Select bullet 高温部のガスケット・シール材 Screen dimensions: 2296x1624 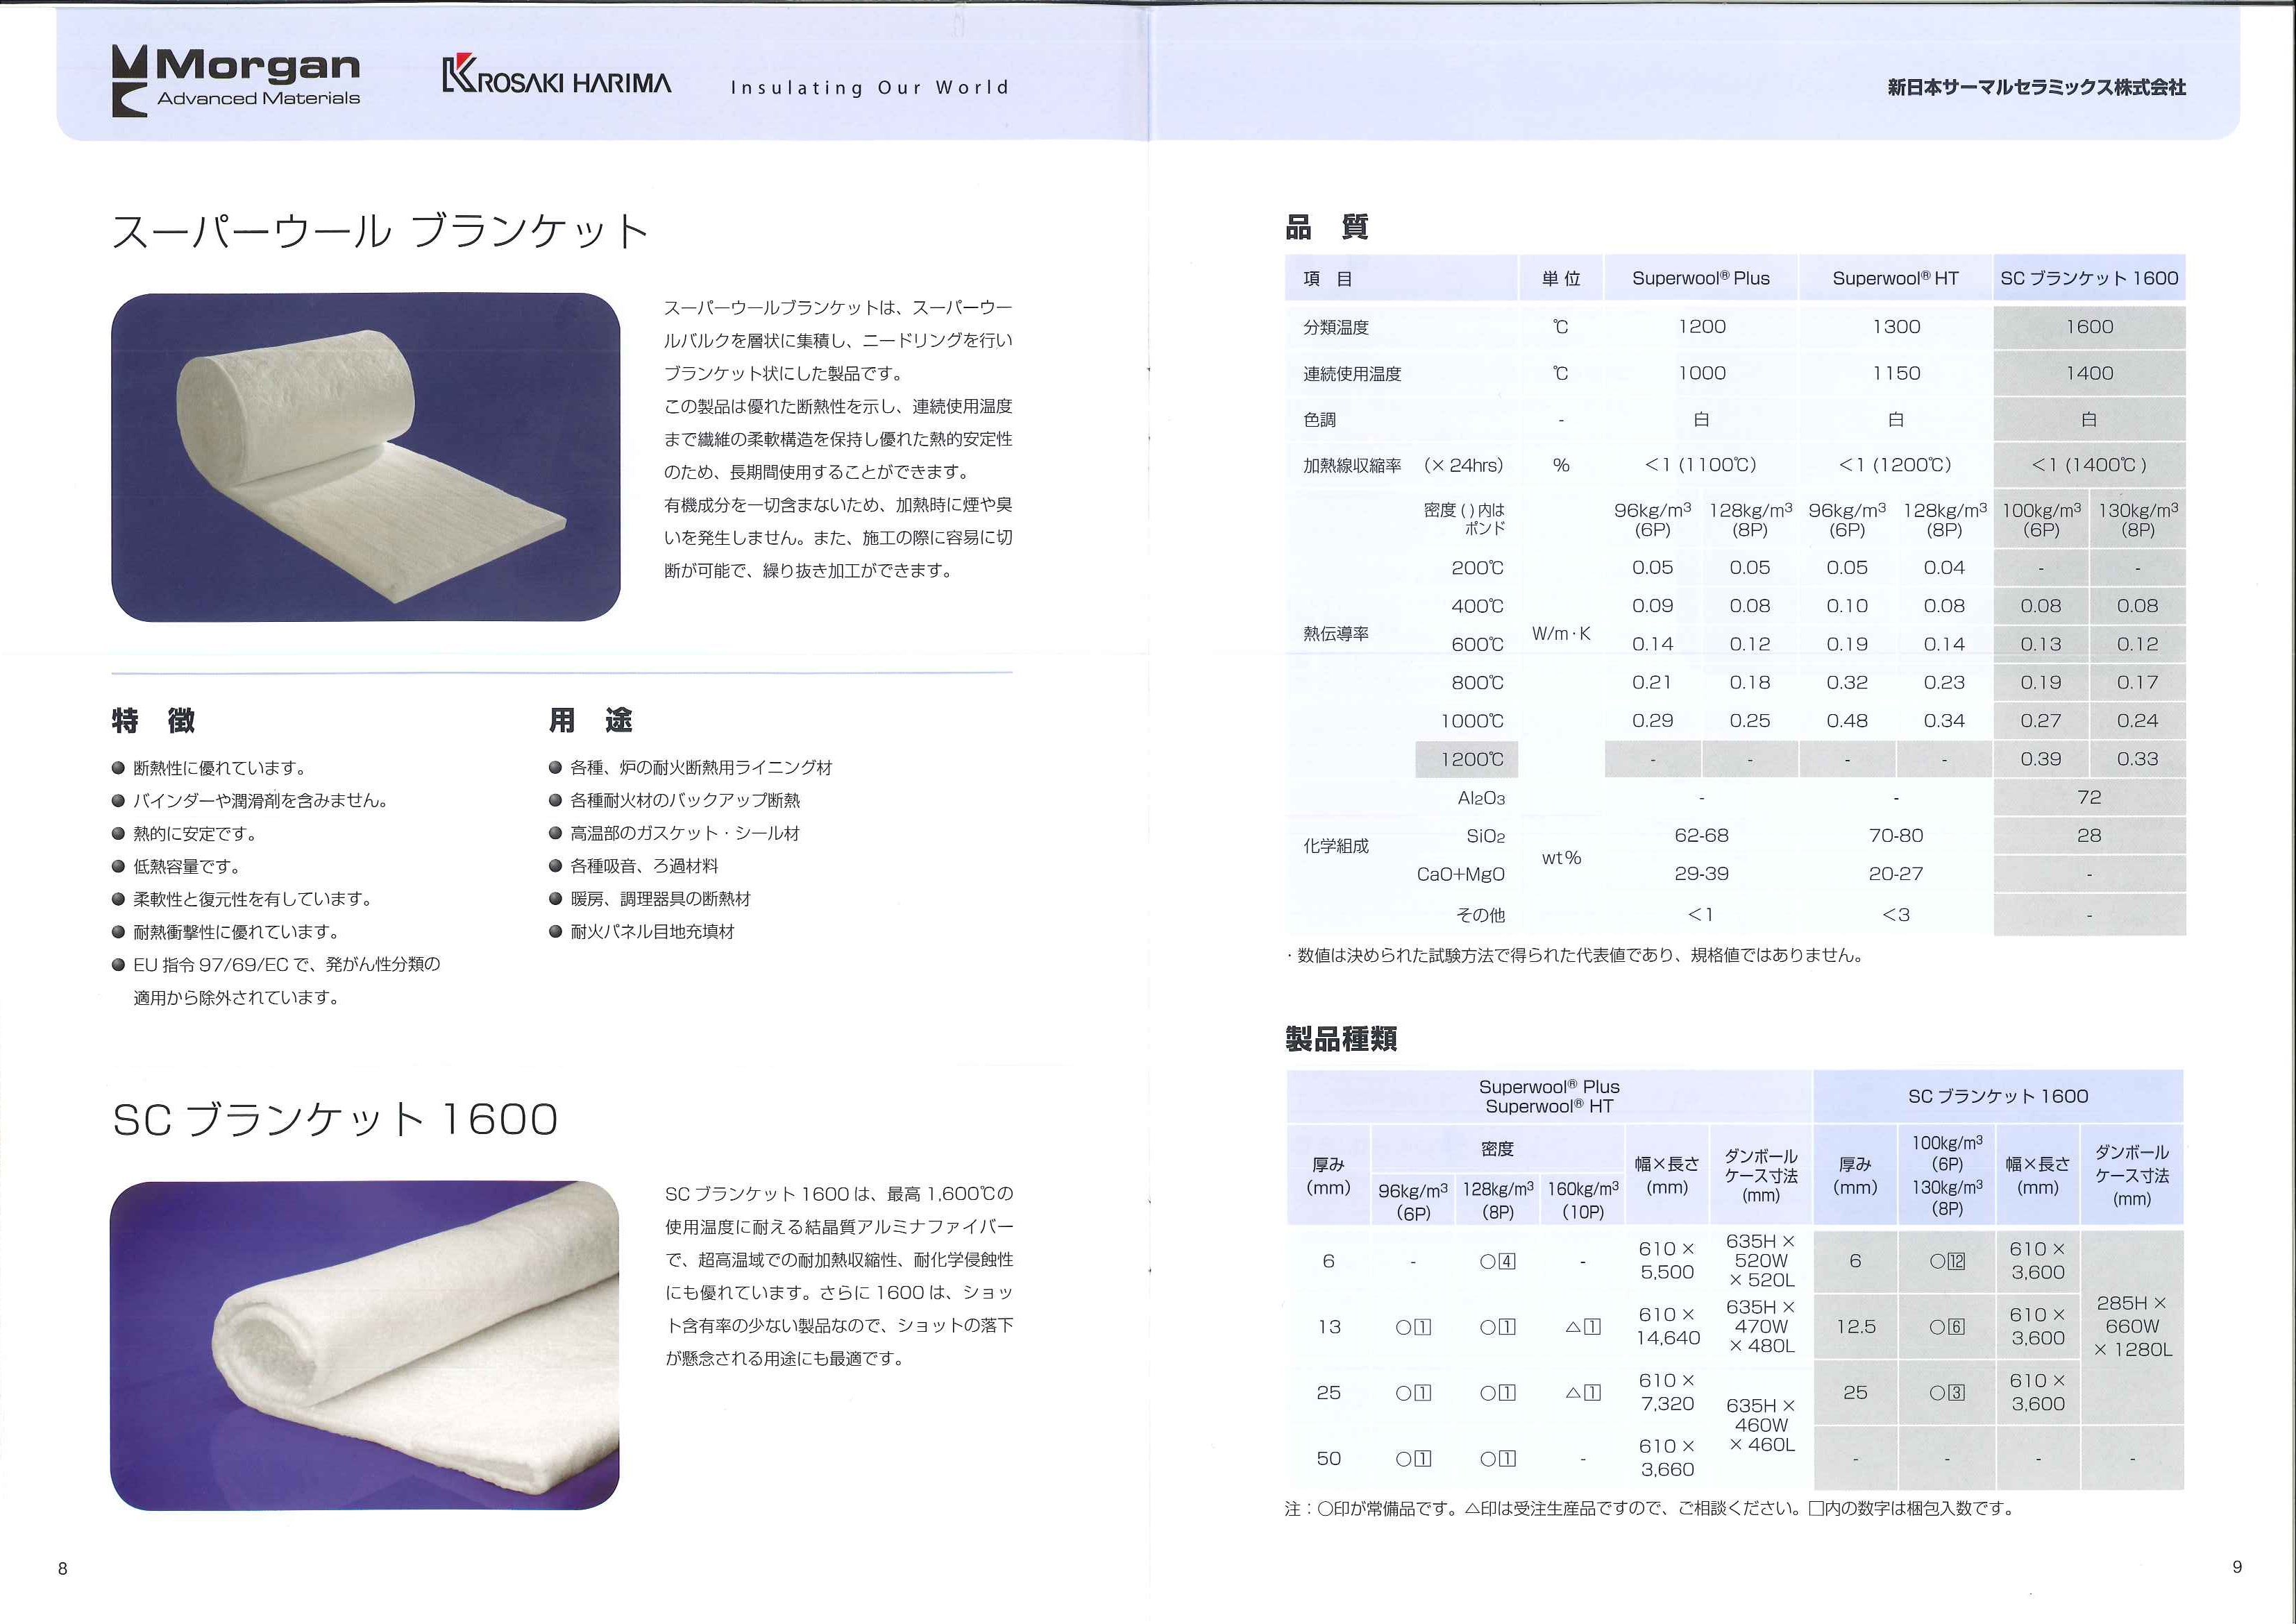(674, 834)
